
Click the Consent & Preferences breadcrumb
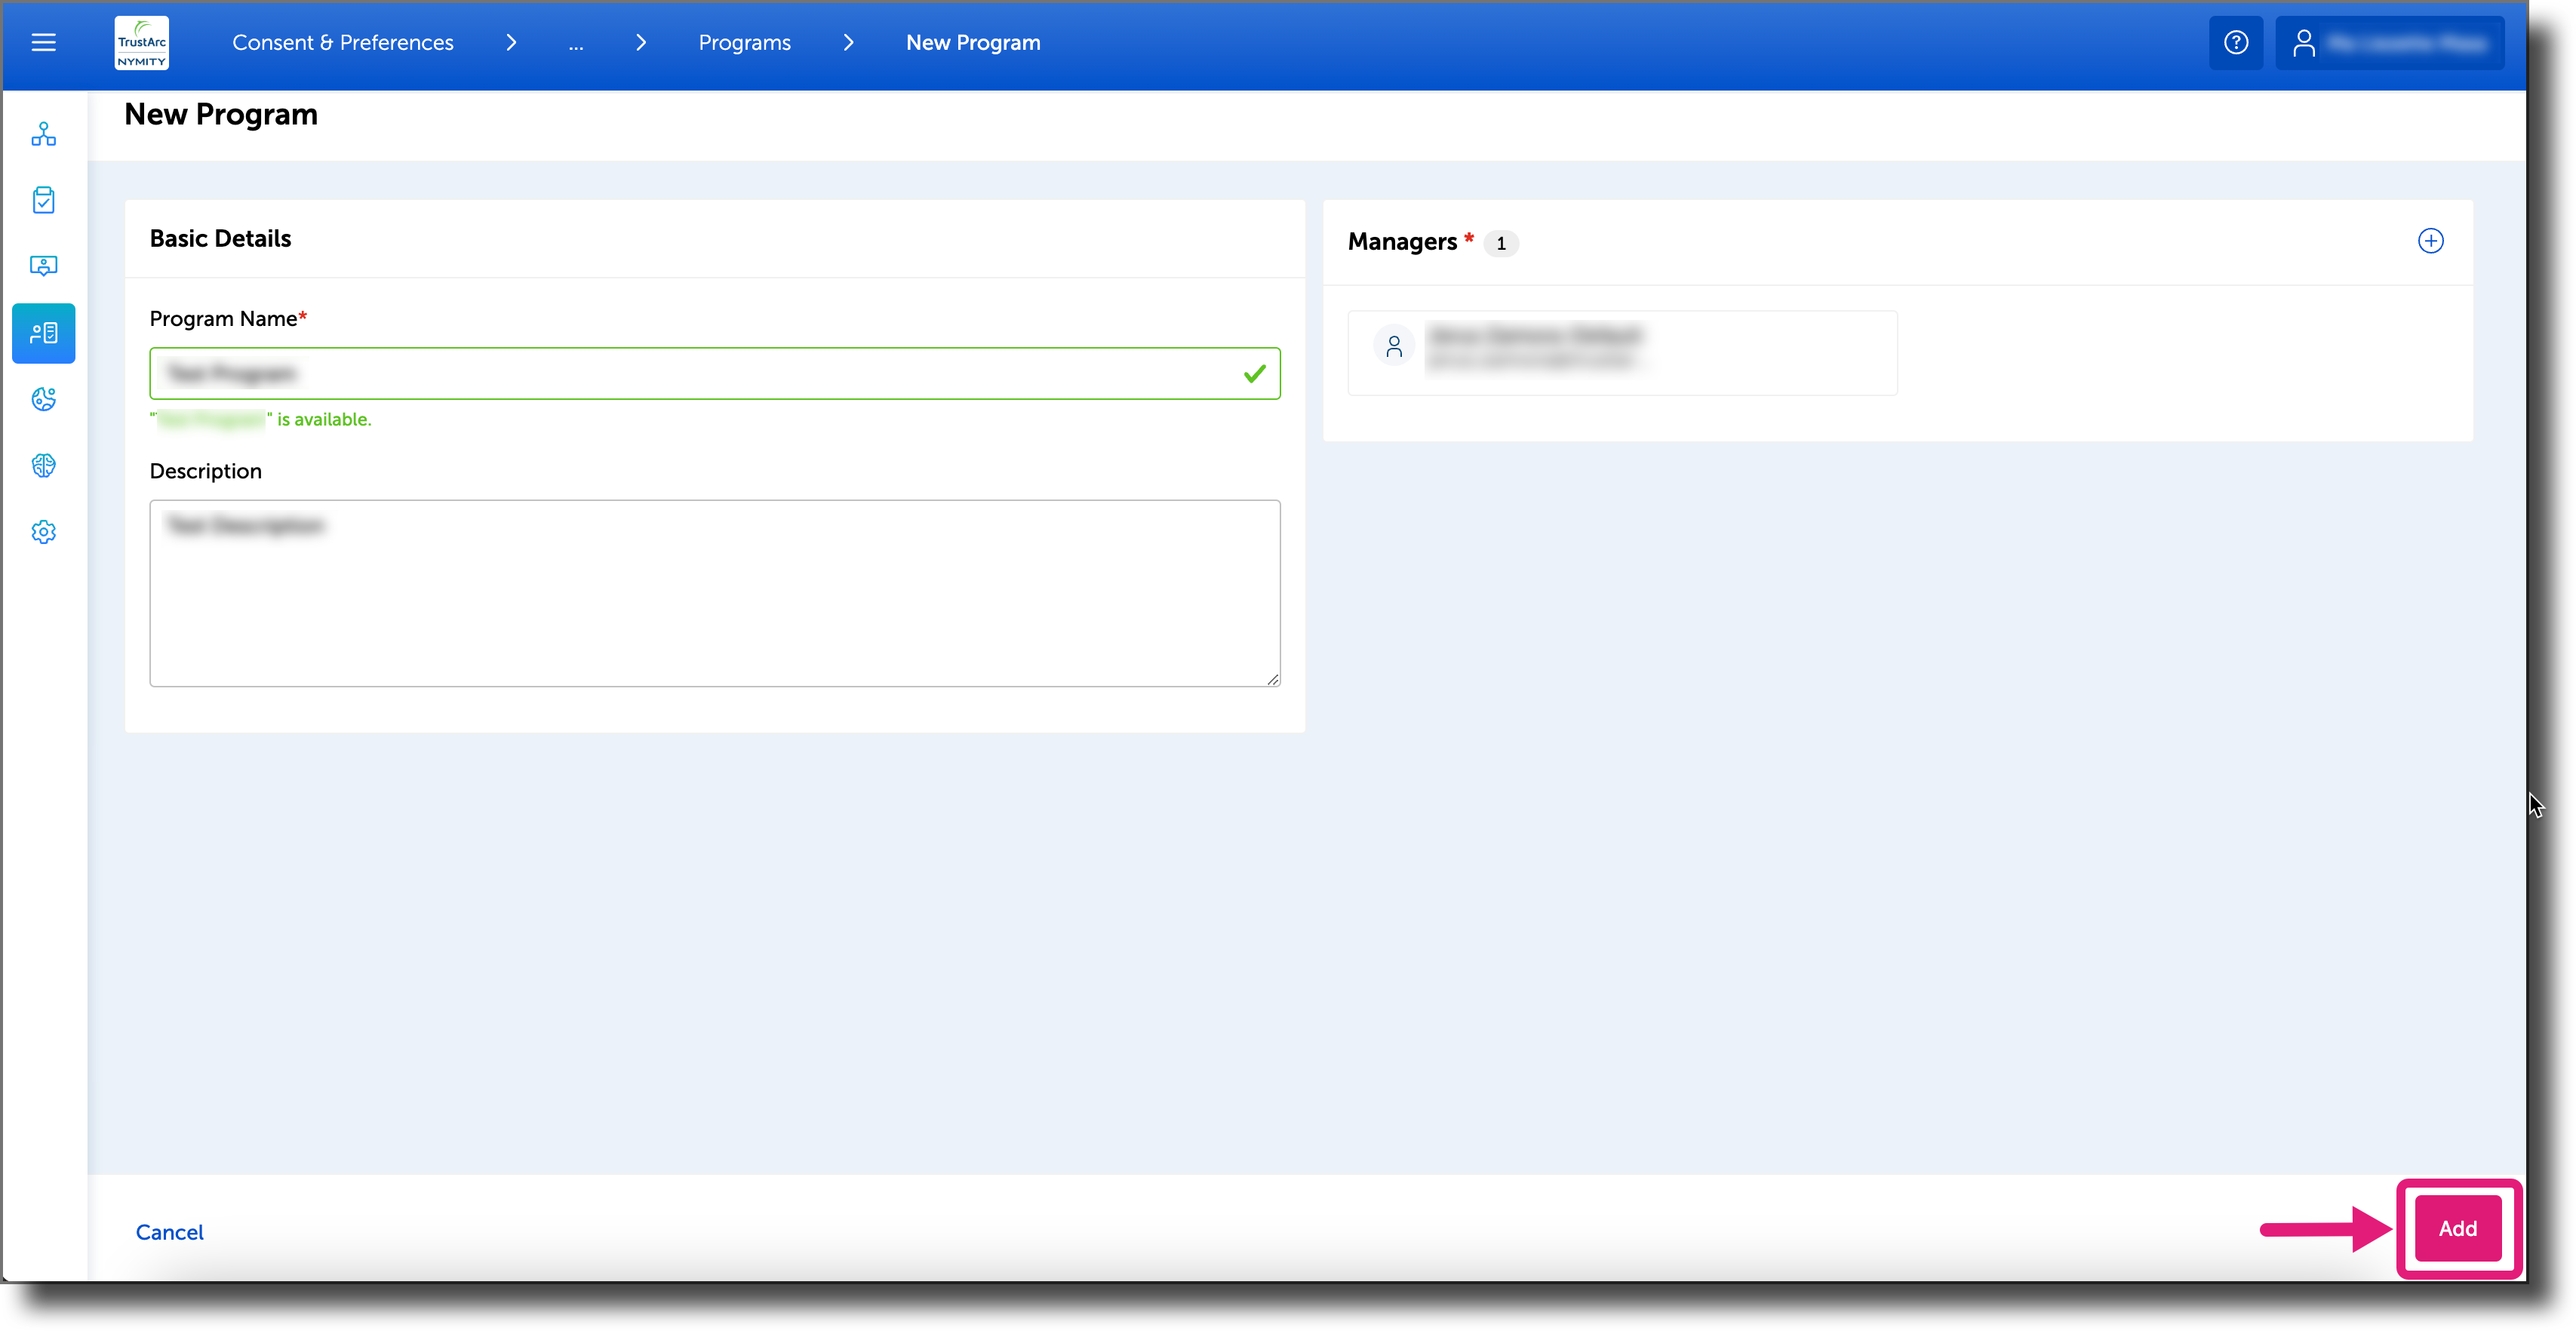[x=343, y=43]
